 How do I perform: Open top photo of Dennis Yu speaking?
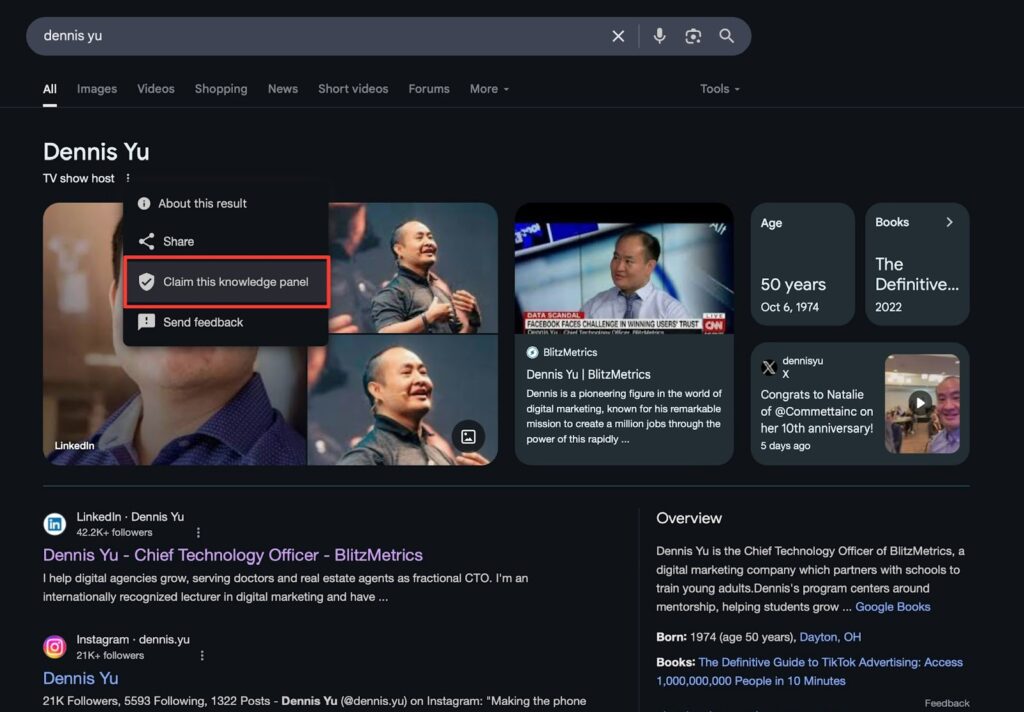click(x=413, y=268)
